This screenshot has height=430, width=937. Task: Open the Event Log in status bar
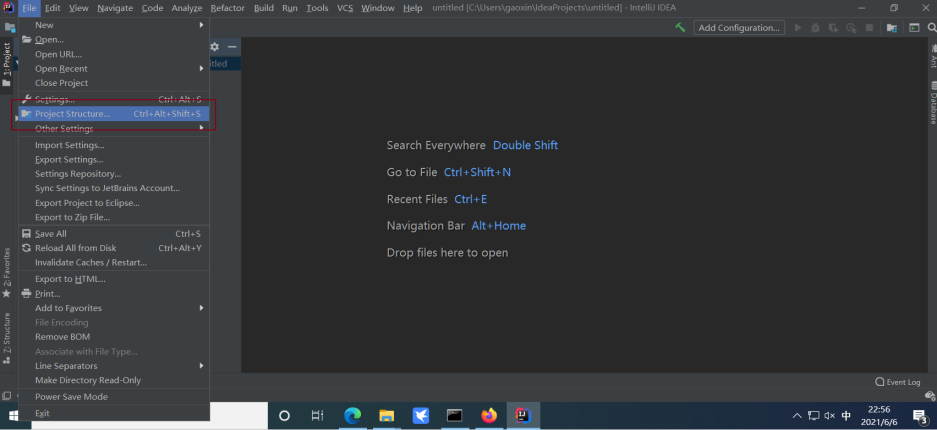897,382
